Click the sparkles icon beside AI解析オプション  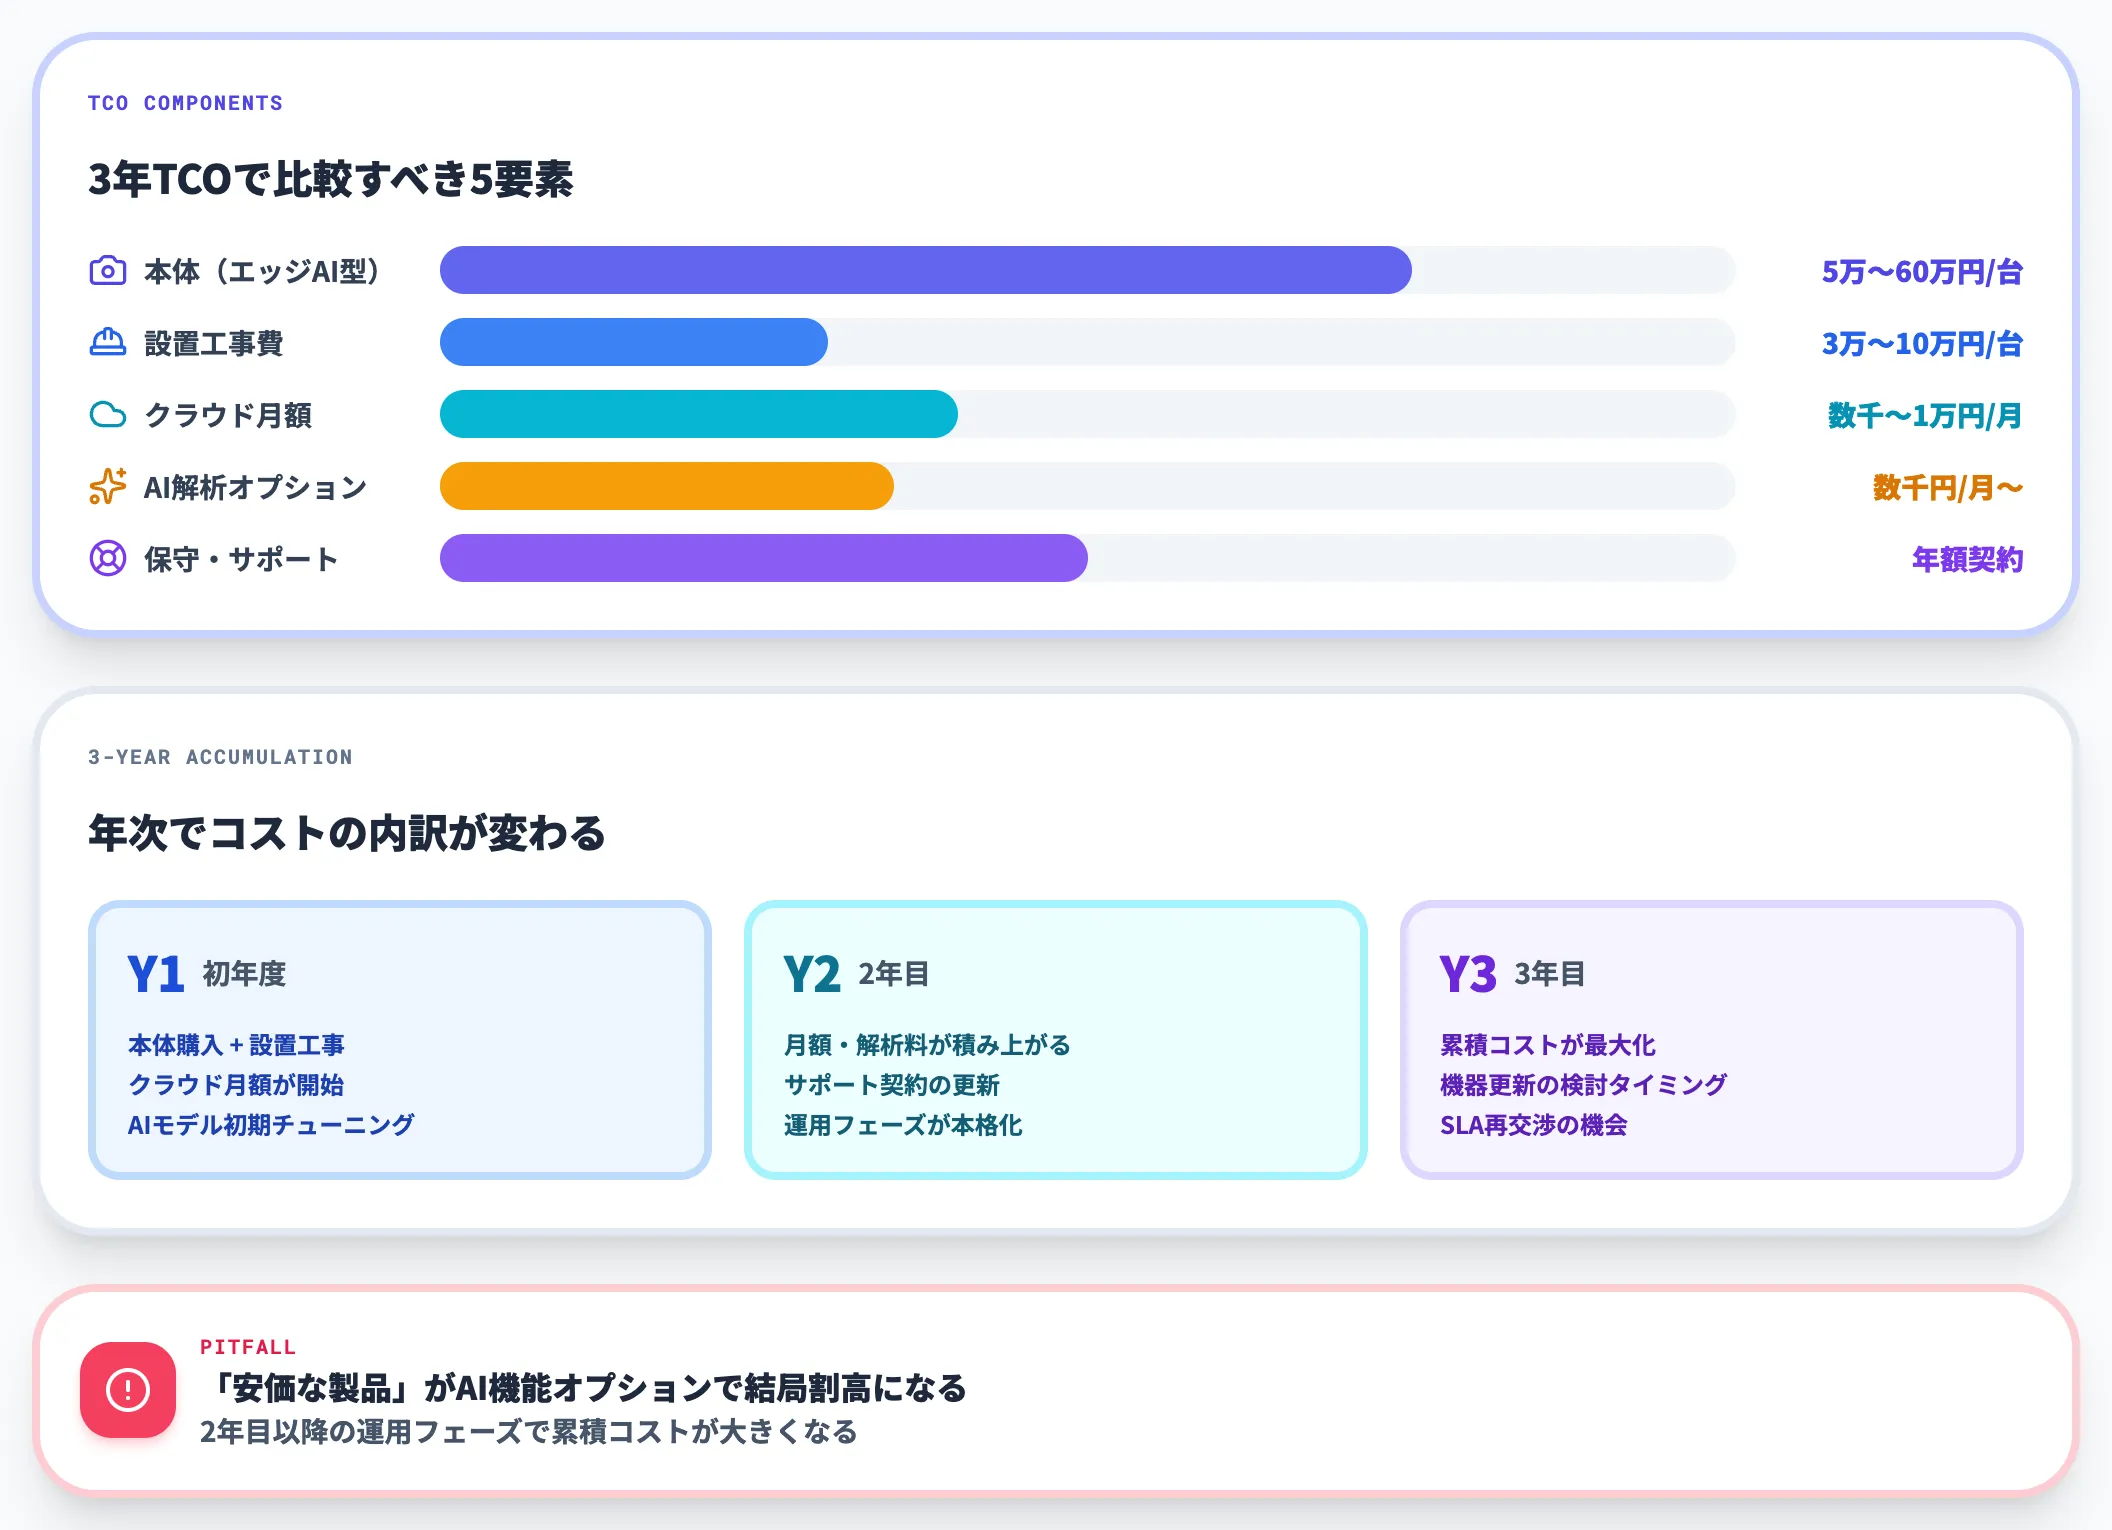(x=108, y=487)
